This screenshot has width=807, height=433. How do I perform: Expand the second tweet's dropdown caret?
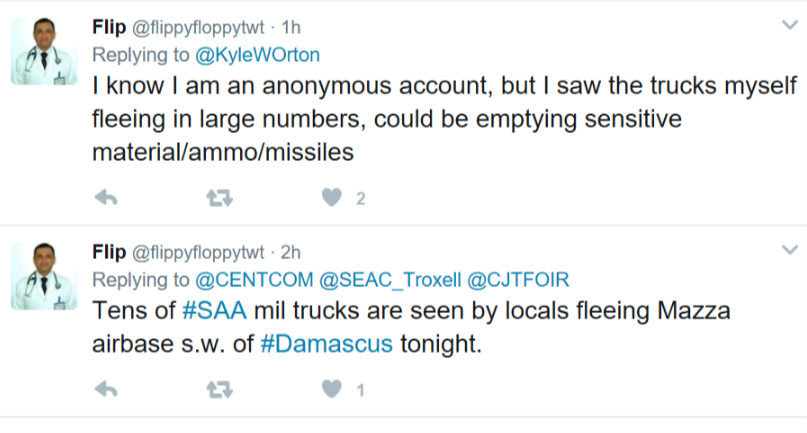[x=788, y=250]
